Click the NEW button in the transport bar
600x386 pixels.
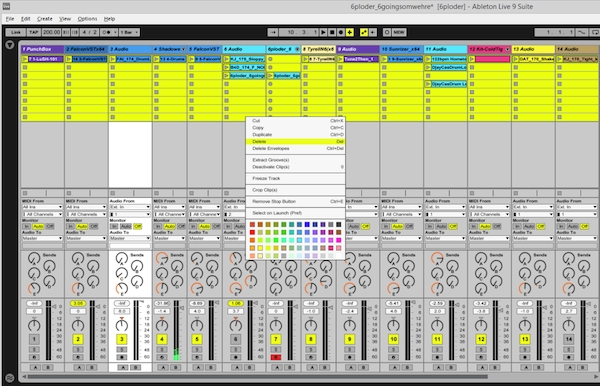[x=399, y=33]
